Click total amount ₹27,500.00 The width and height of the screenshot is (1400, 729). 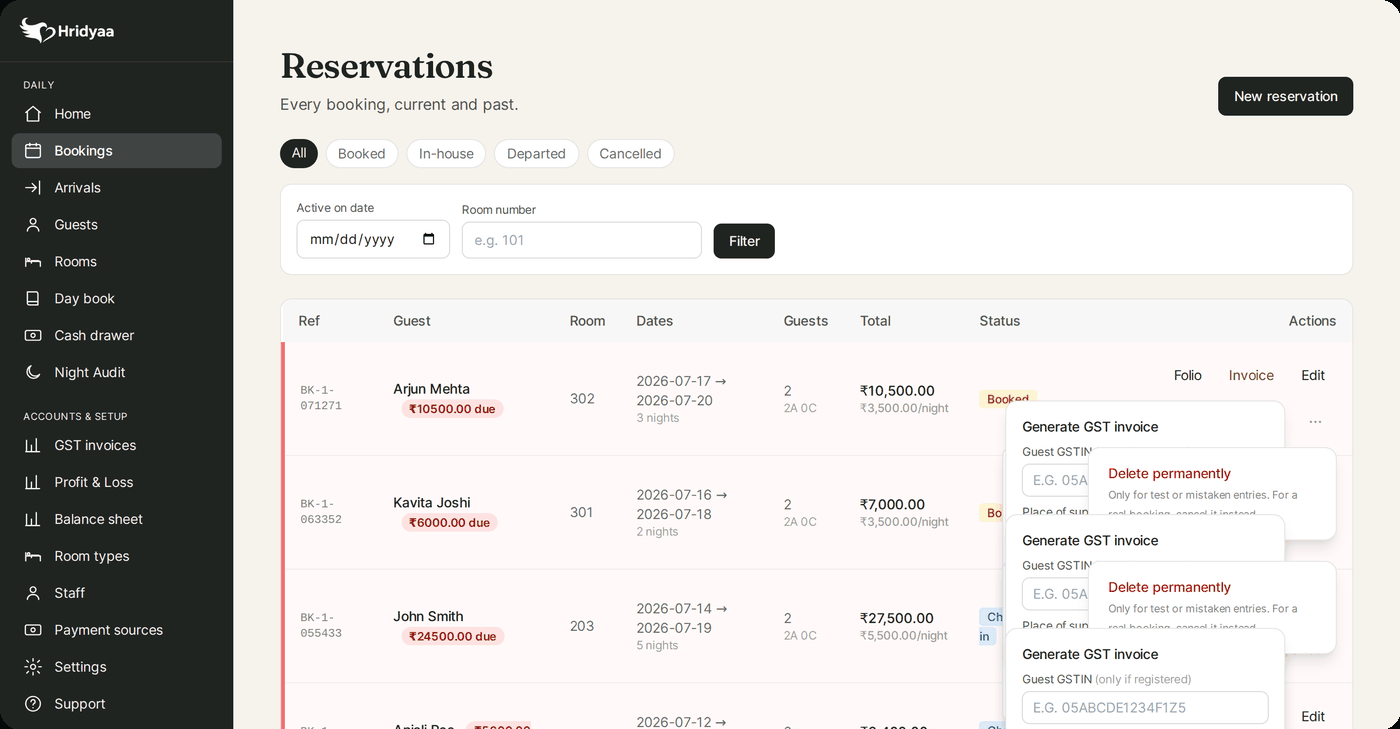(897, 618)
